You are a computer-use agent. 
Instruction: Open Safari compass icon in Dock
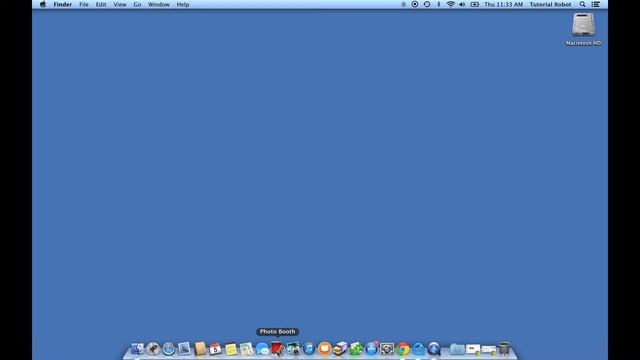click(x=169, y=349)
